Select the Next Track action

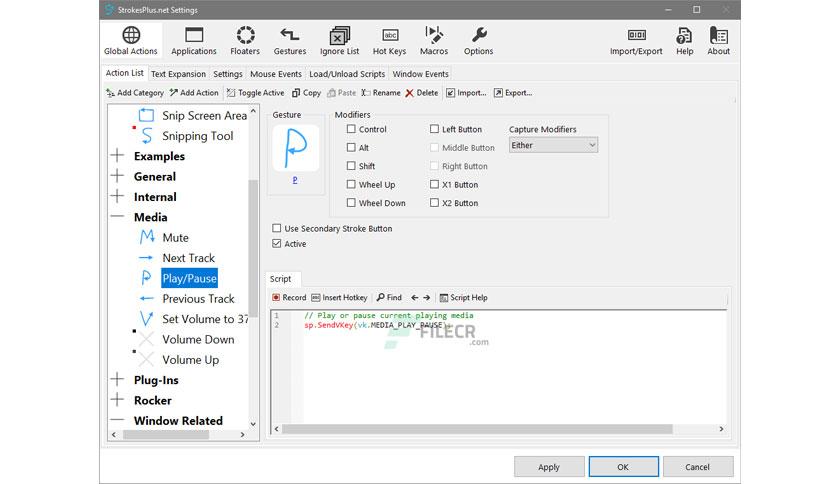[189, 258]
